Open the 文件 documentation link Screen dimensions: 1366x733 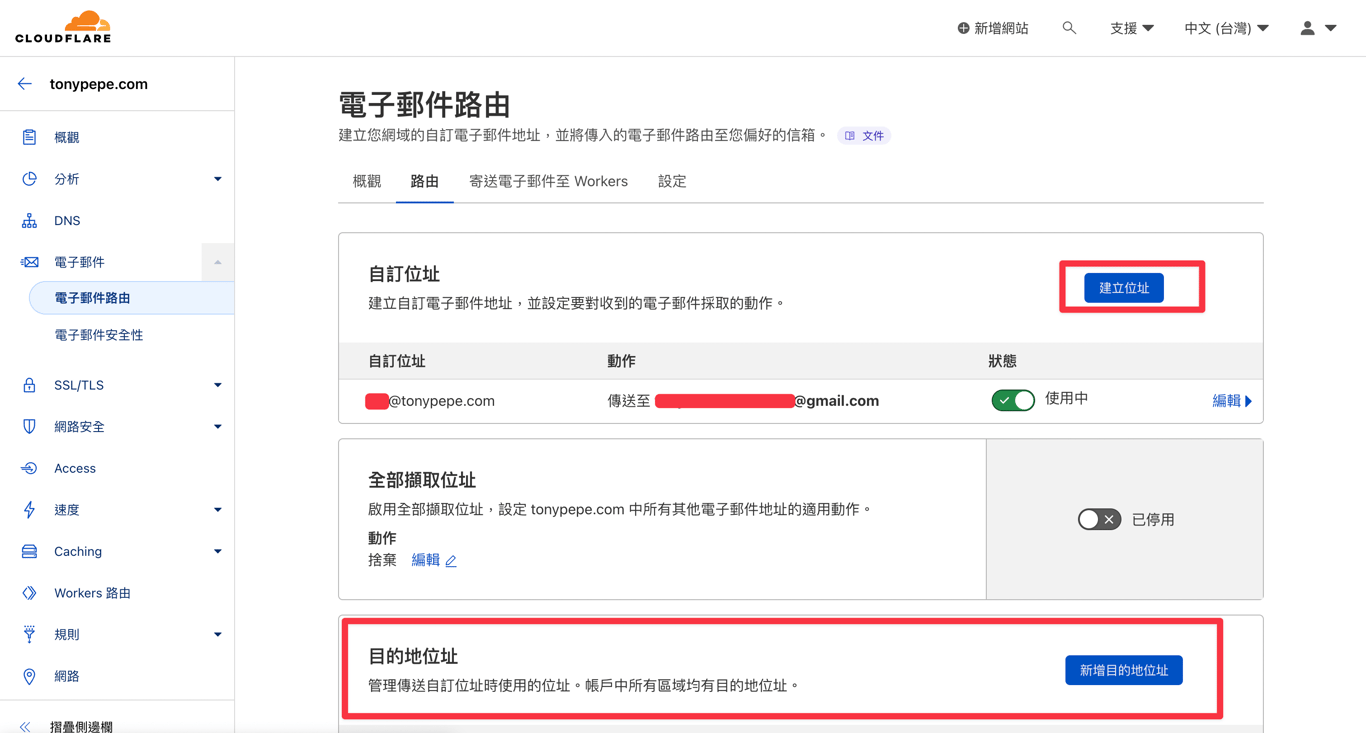tap(864, 136)
